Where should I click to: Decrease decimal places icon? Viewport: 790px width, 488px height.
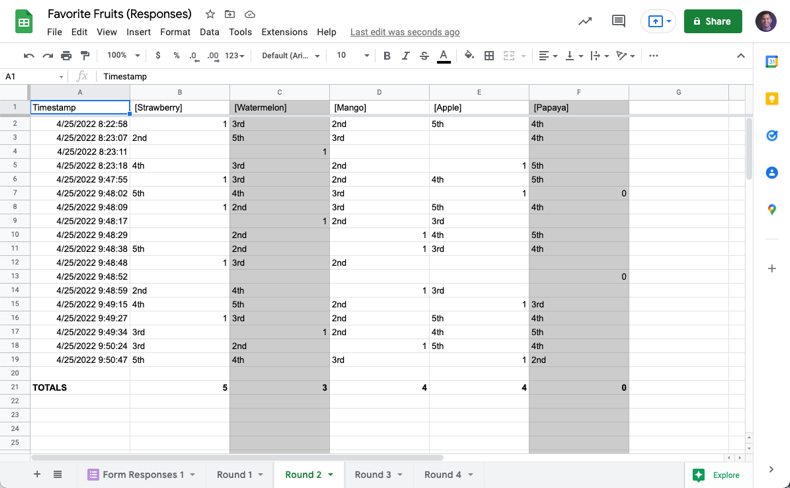(194, 56)
